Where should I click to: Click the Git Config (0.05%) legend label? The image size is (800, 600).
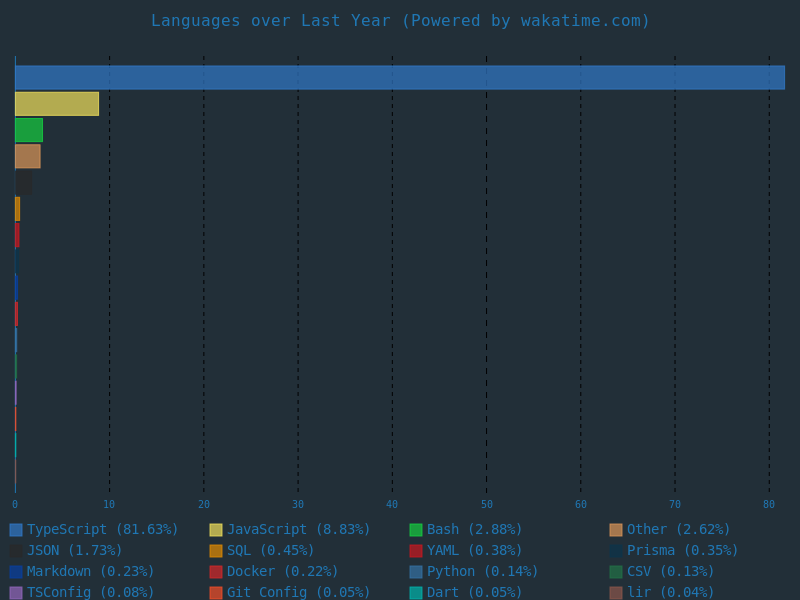click(298, 593)
